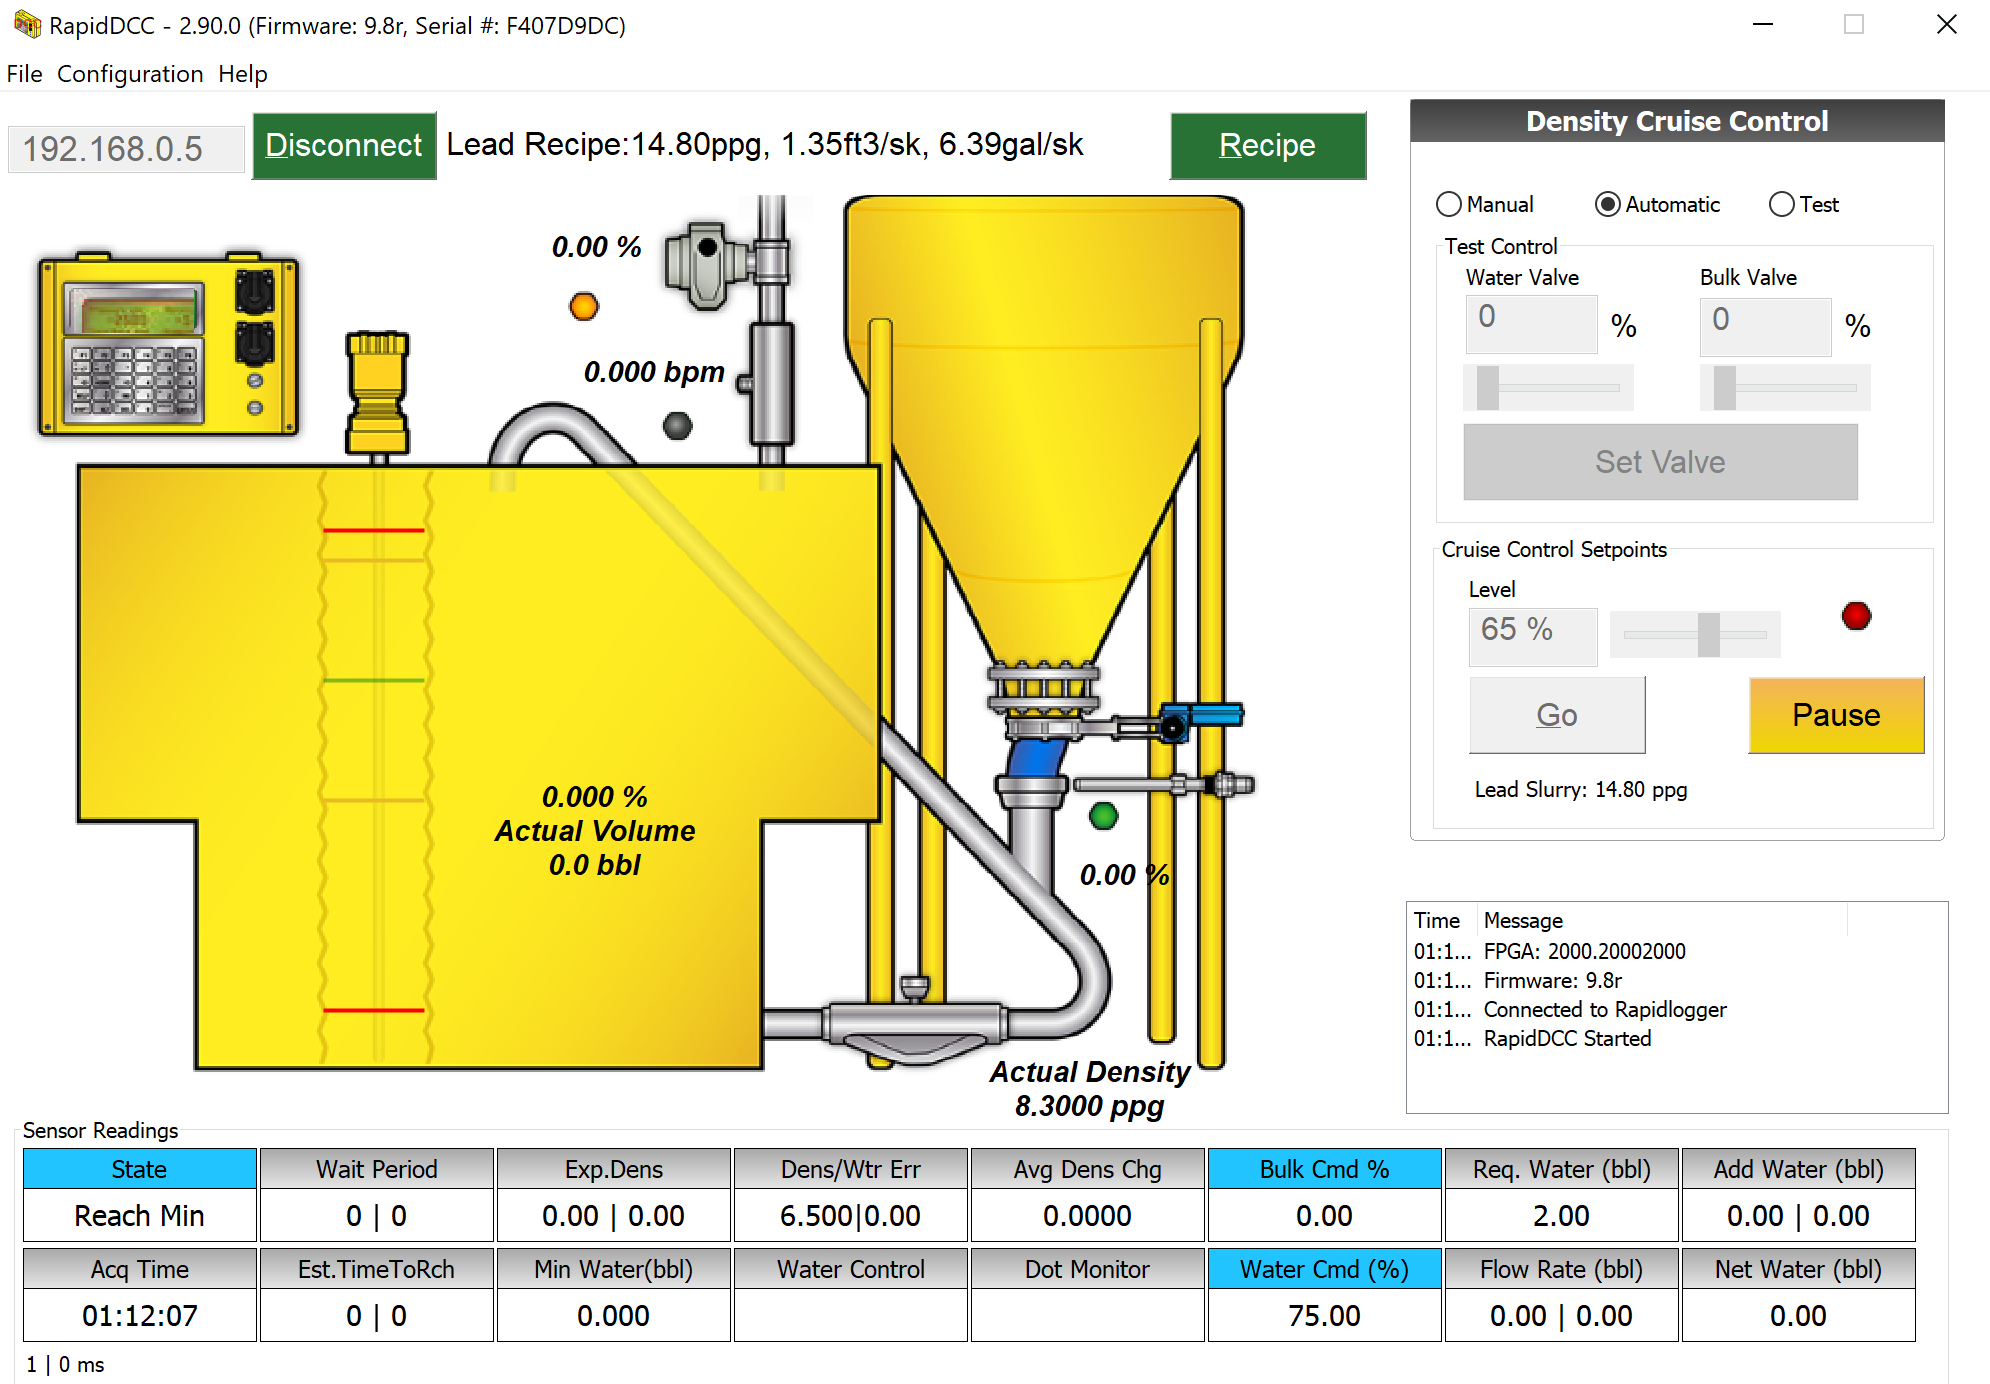The image size is (1990, 1384).
Task: Click the green bulk valve indicator light
Action: coord(1104,816)
